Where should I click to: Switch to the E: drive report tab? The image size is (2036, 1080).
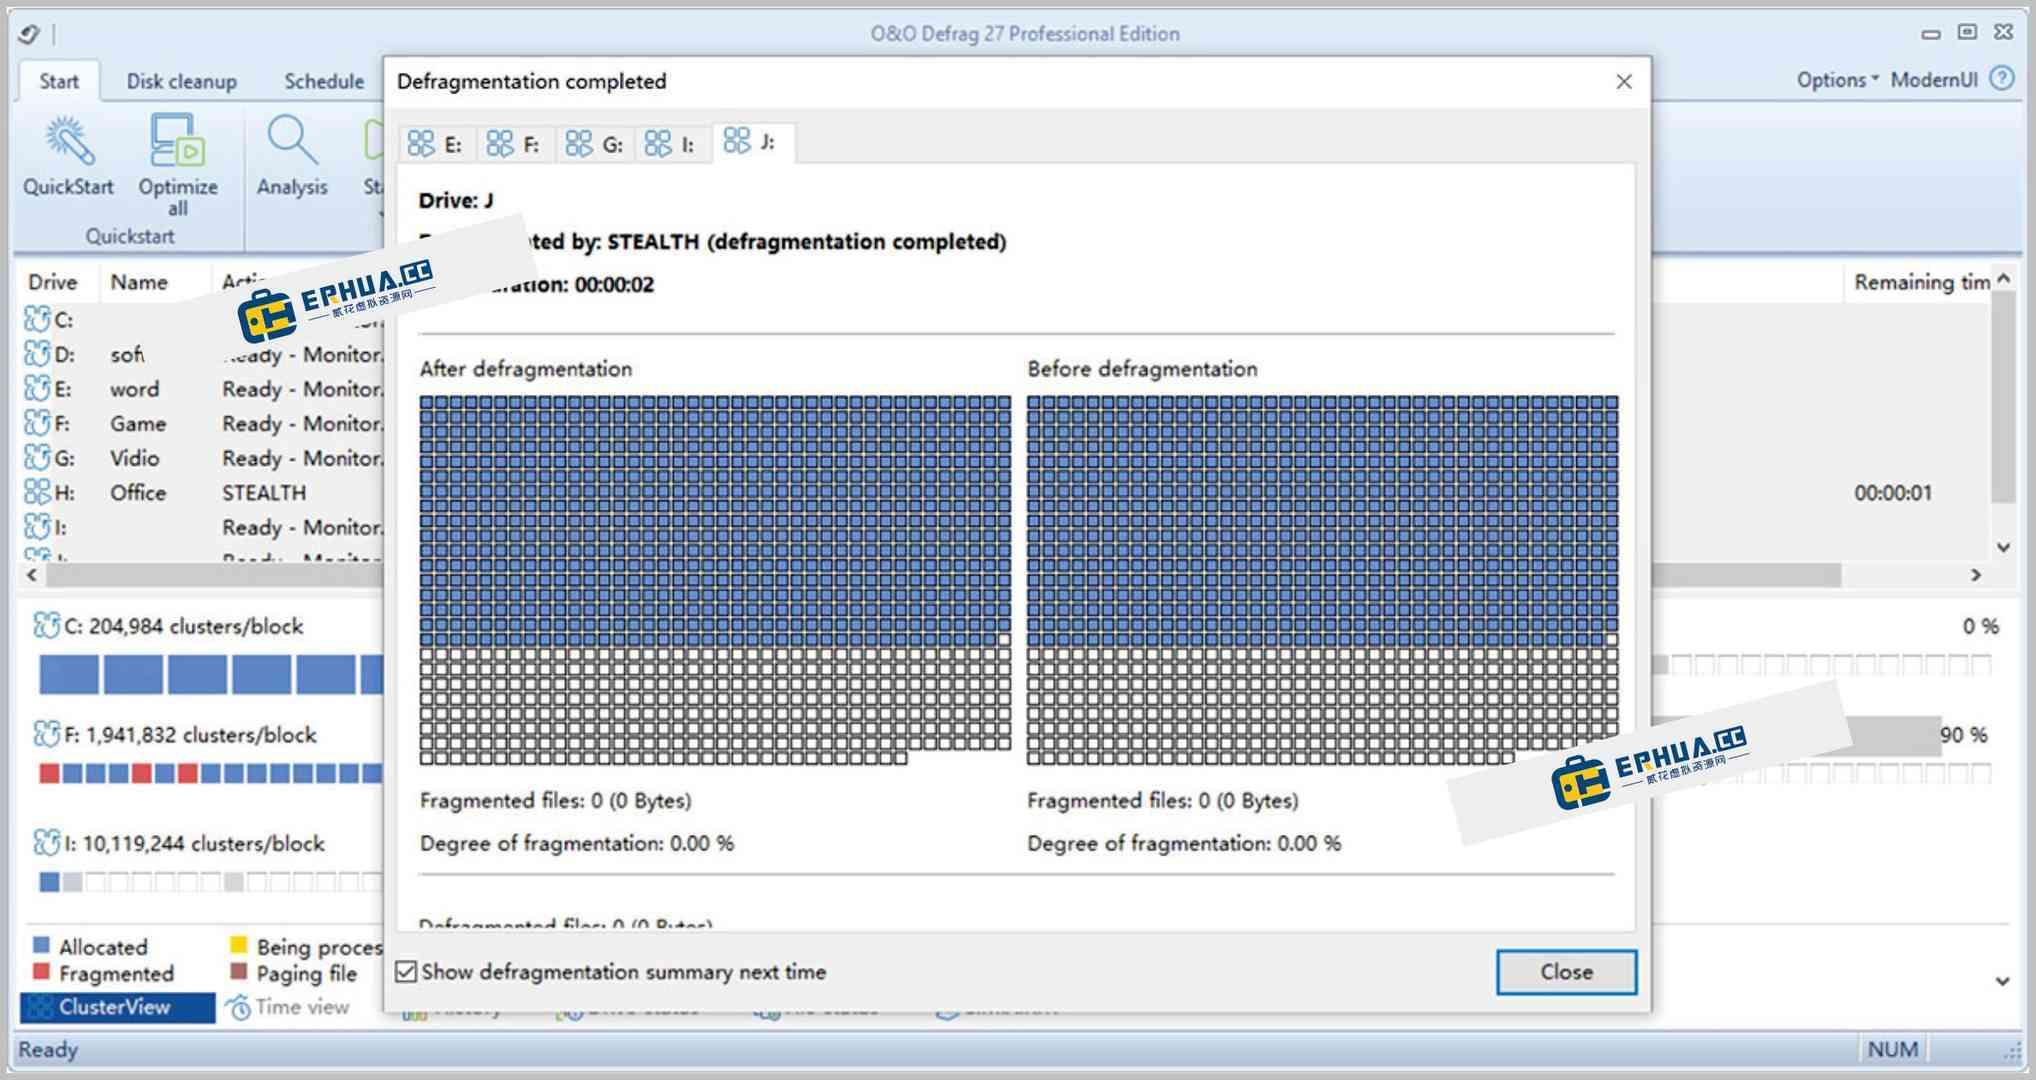[x=435, y=144]
